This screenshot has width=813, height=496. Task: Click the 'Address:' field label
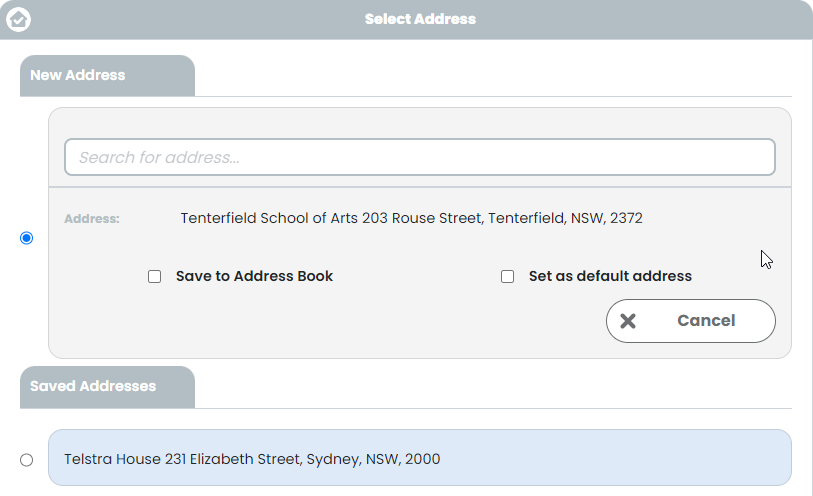point(92,219)
